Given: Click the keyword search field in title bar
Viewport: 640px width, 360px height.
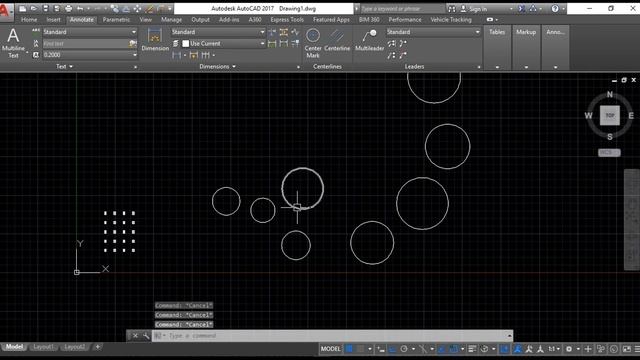Looking at the screenshot, I should coord(402,9).
